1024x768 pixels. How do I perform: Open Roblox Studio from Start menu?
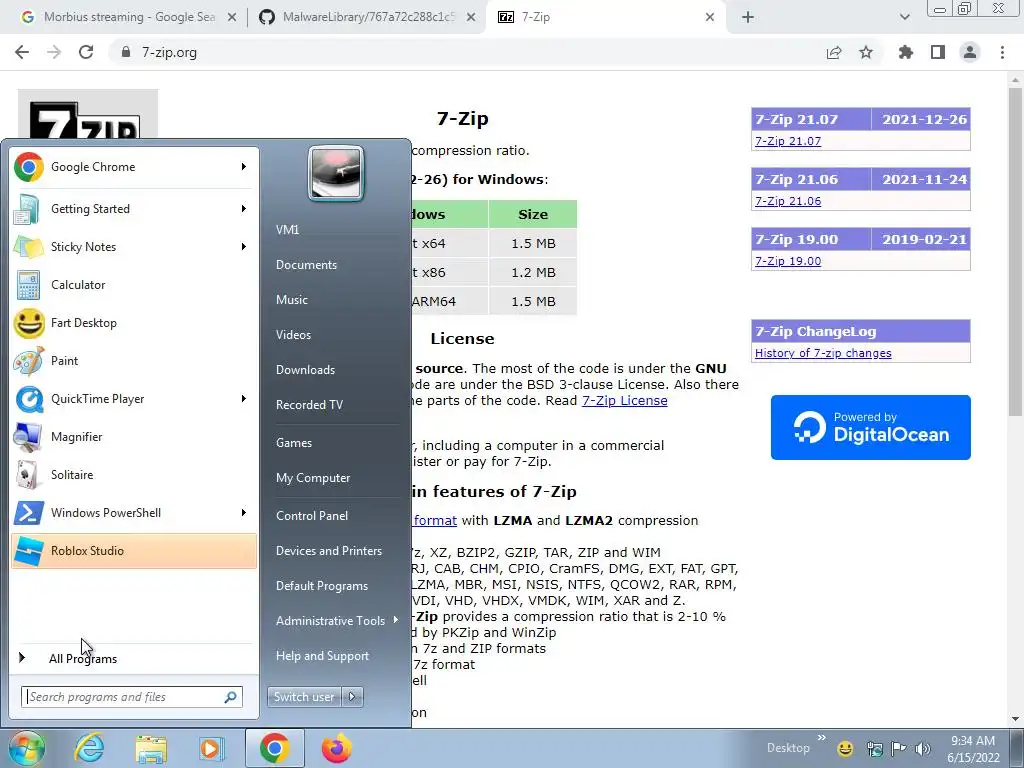click(133, 551)
